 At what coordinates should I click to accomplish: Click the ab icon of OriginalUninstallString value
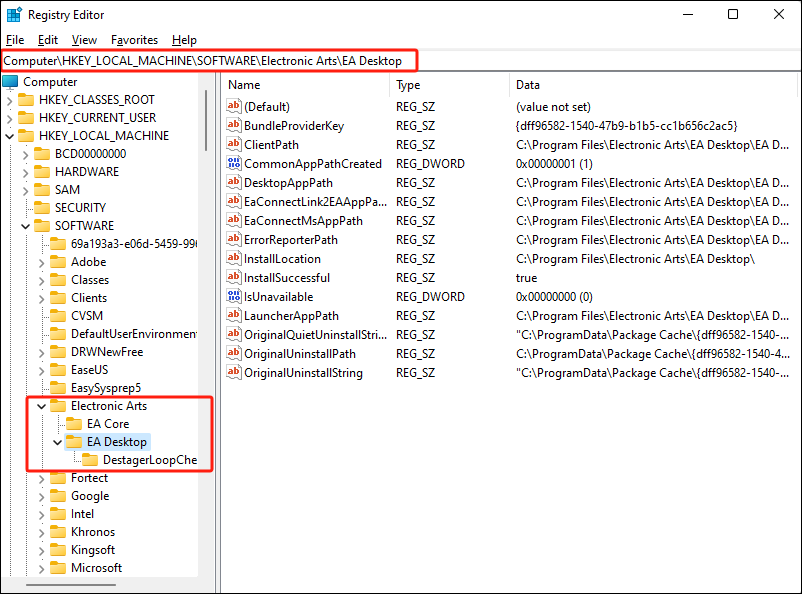[x=234, y=372]
